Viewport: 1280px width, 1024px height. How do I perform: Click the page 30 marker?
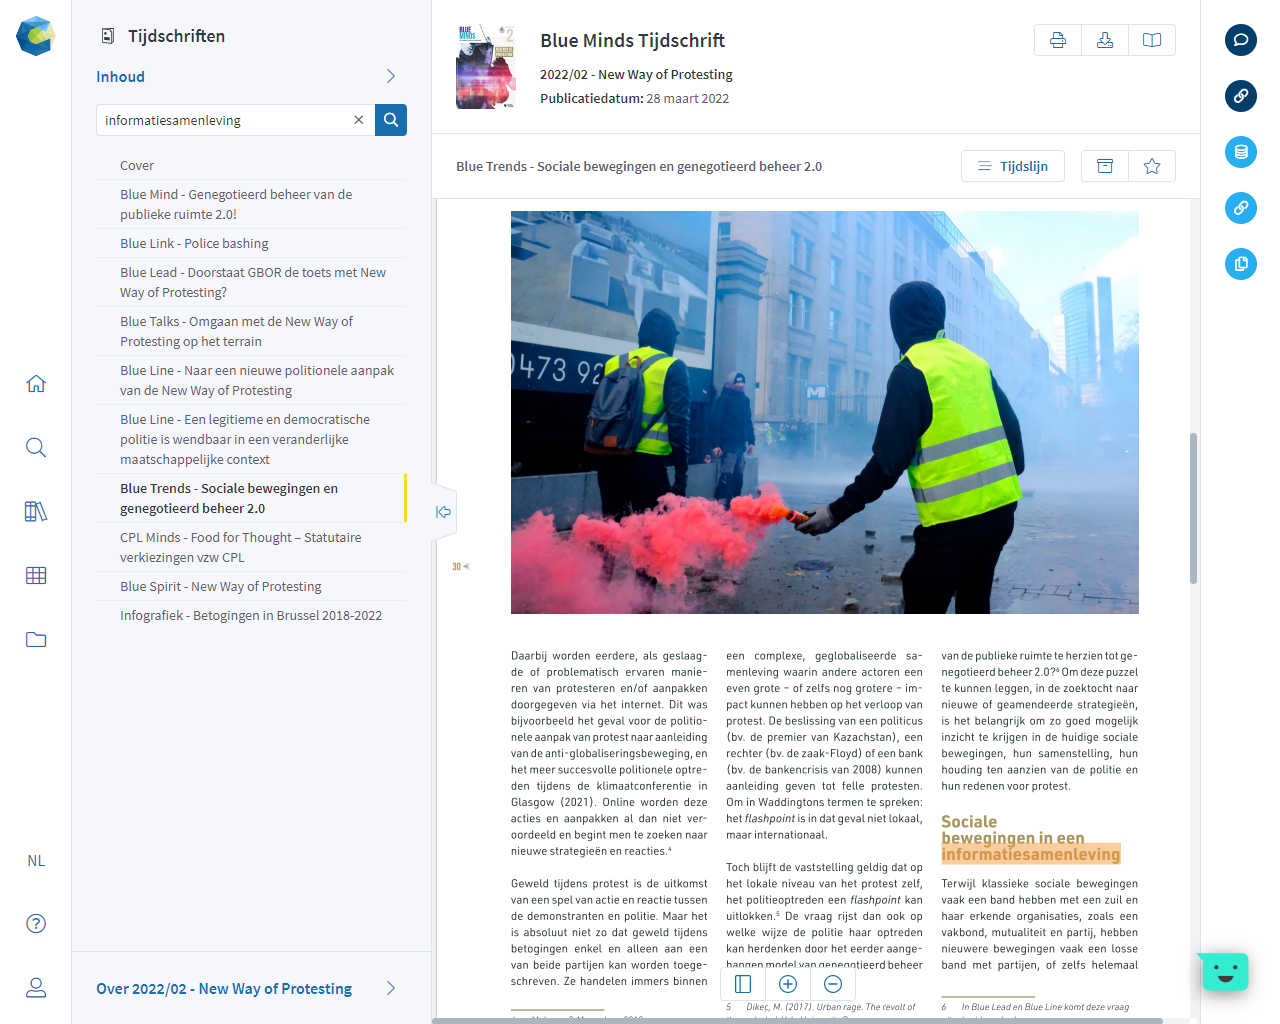click(460, 567)
